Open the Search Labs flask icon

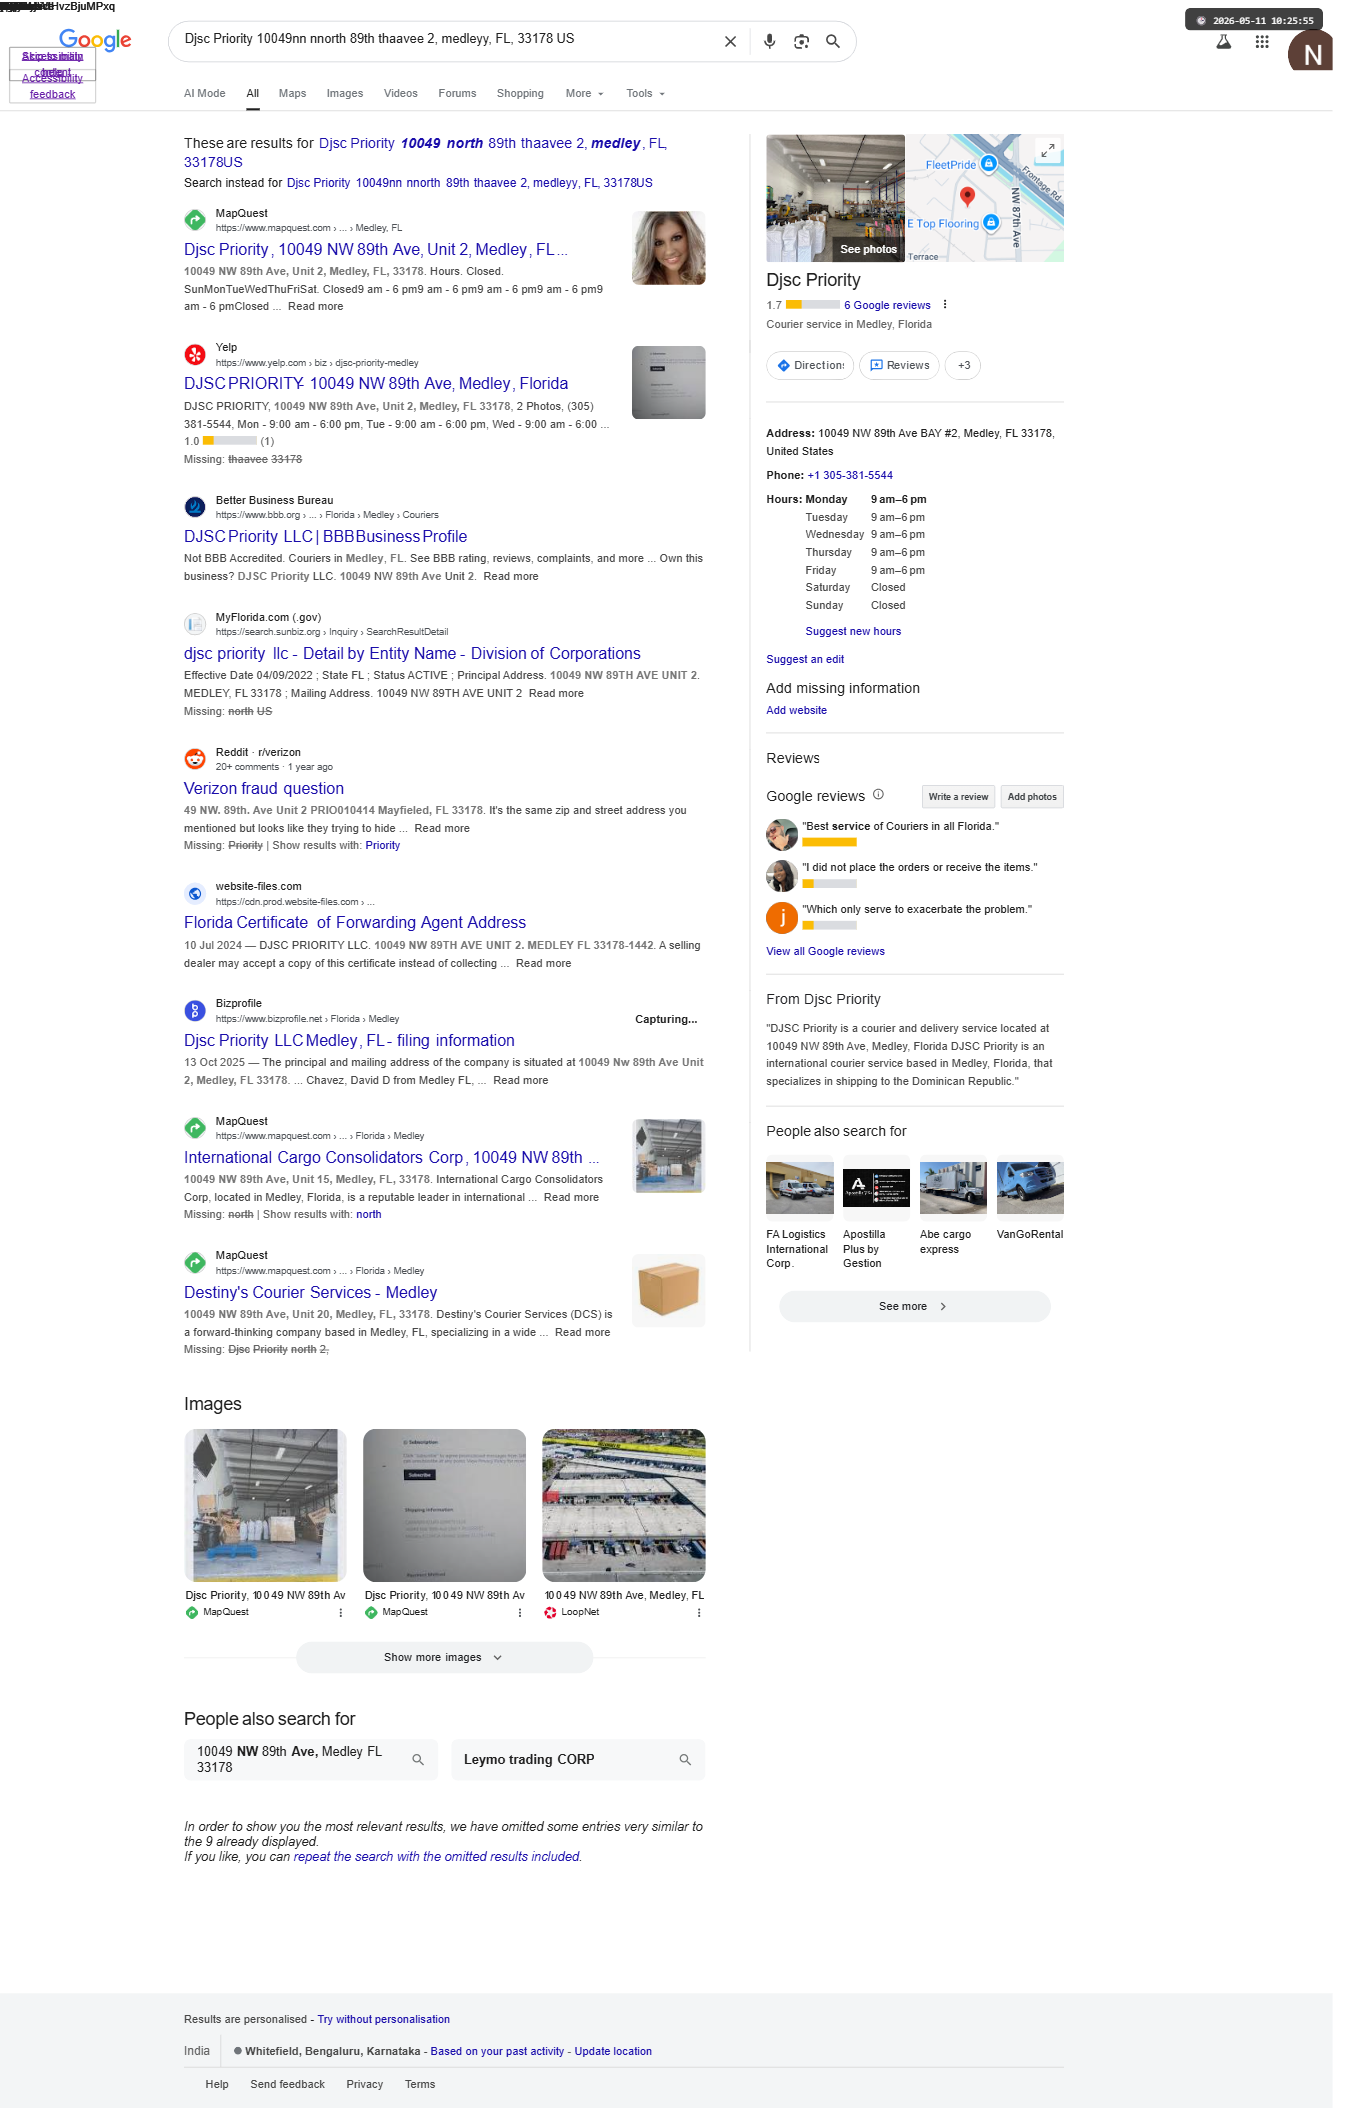(1223, 42)
